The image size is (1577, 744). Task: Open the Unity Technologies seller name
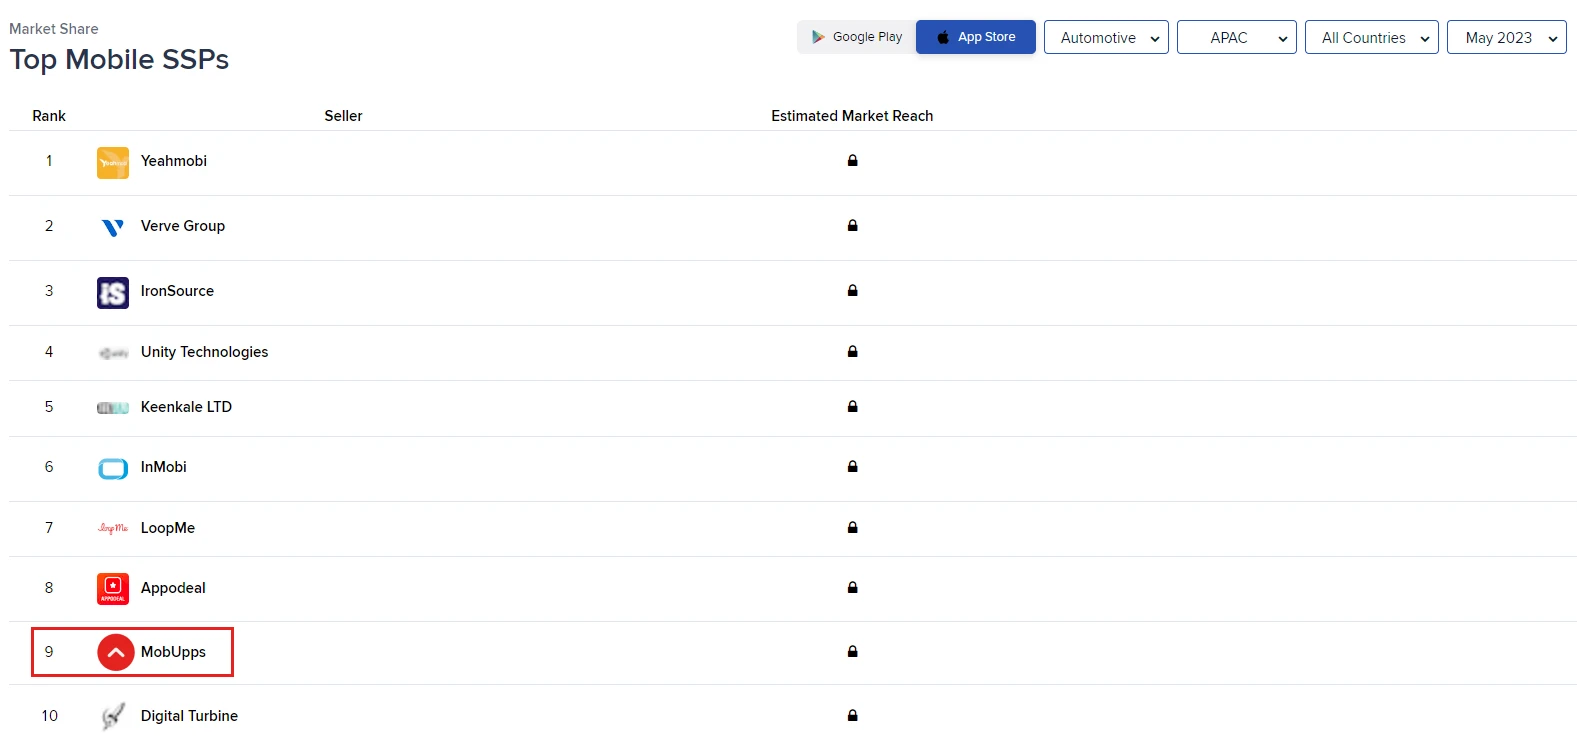[205, 352]
